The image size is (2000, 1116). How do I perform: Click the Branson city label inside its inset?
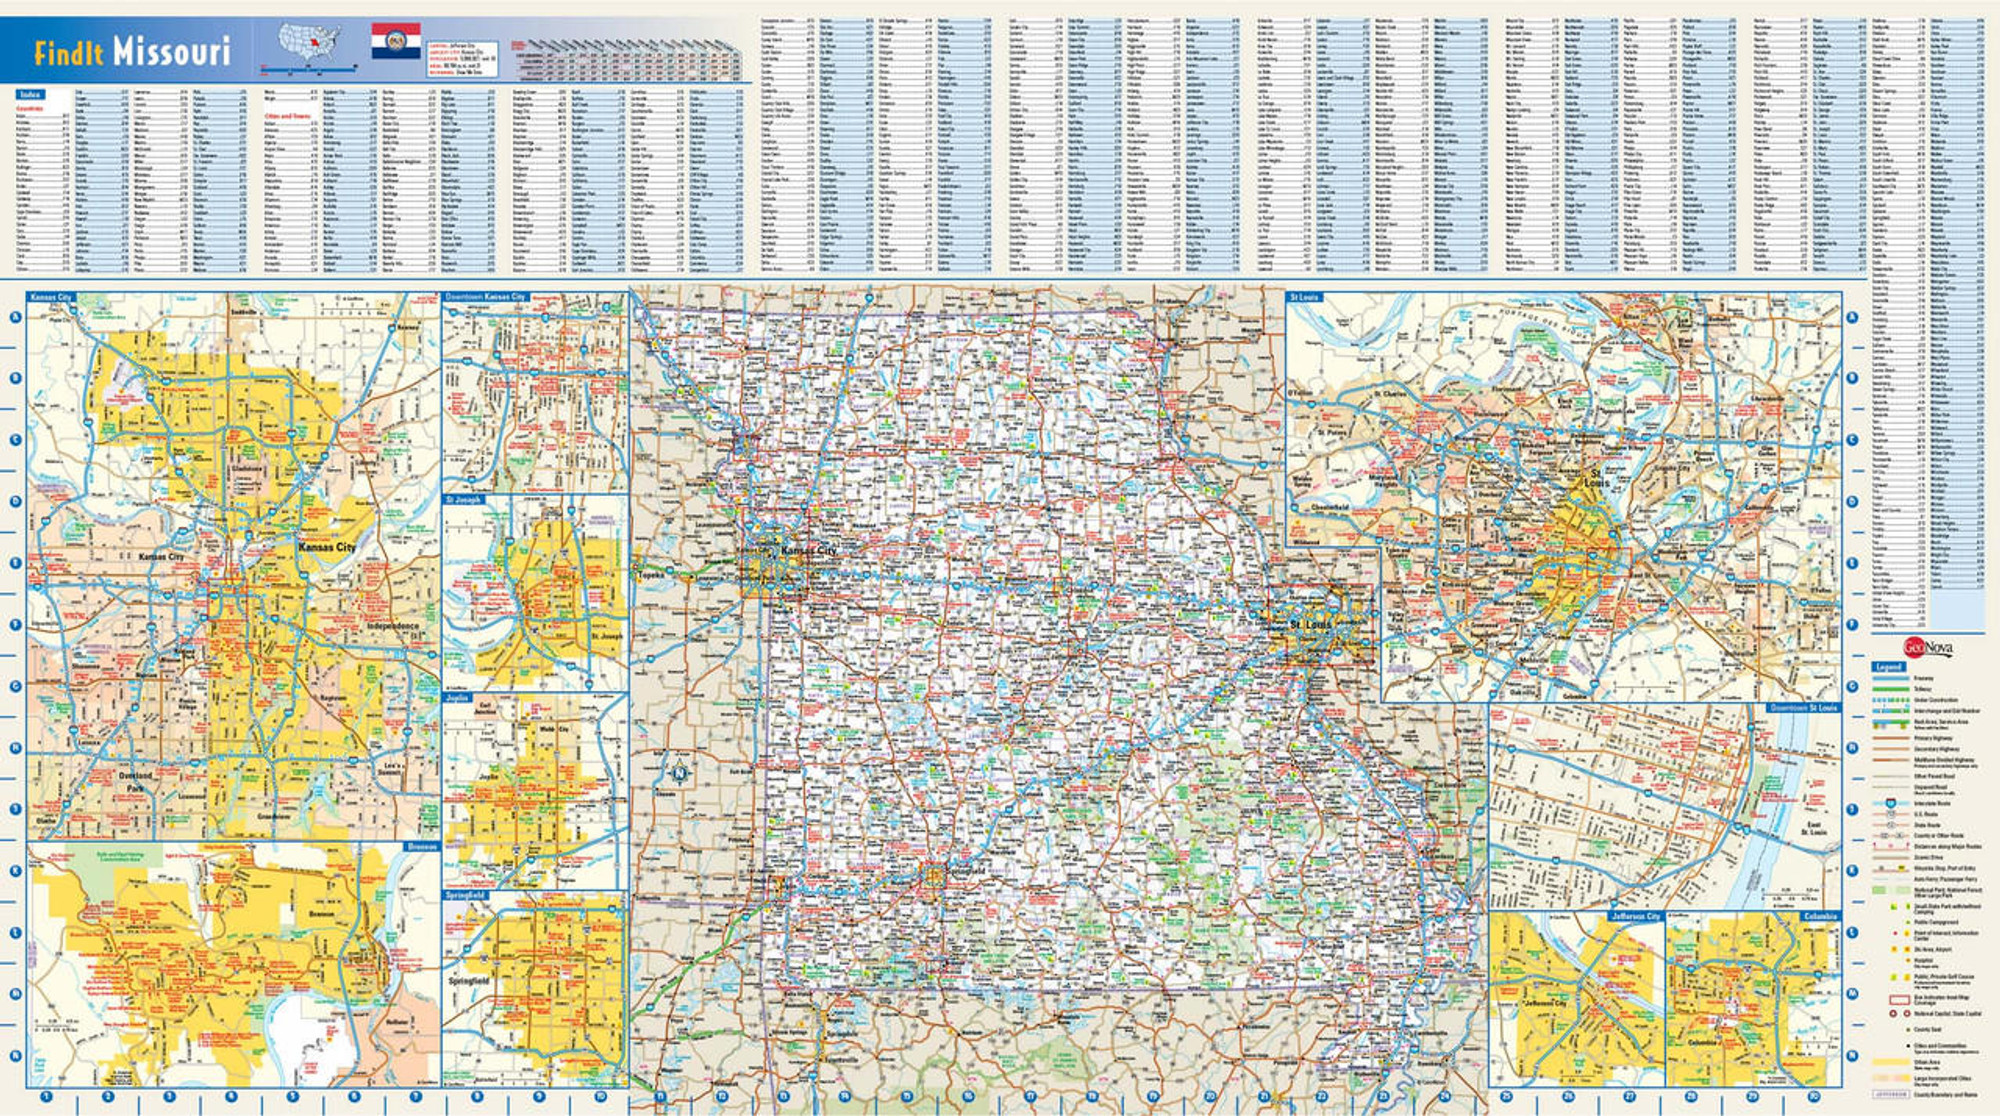321,914
